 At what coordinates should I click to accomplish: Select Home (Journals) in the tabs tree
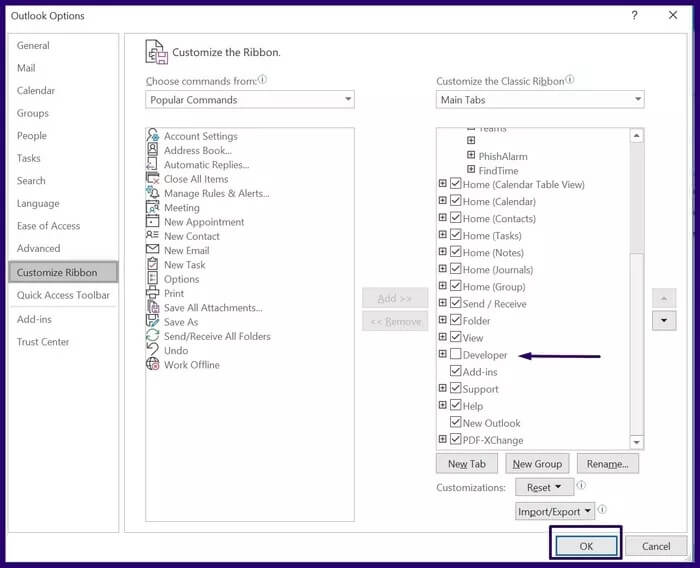tap(498, 269)
